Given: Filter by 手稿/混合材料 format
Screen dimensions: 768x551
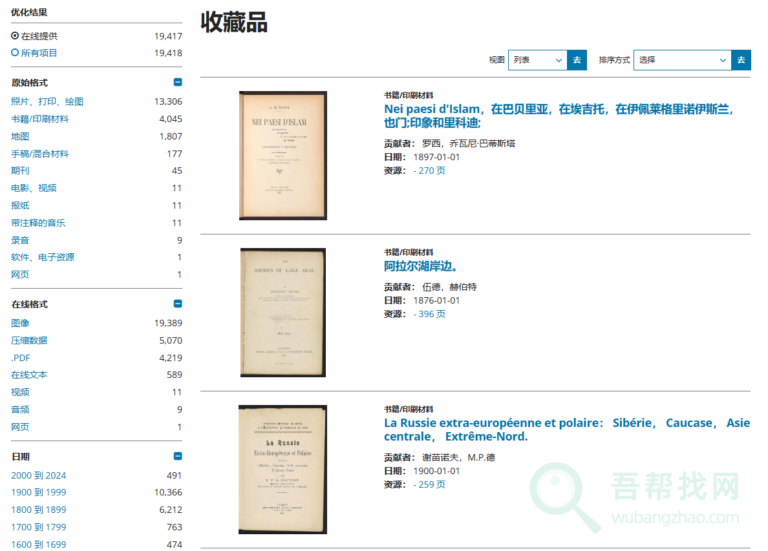Looking at the screenshot, I should (x=40, y=154).
